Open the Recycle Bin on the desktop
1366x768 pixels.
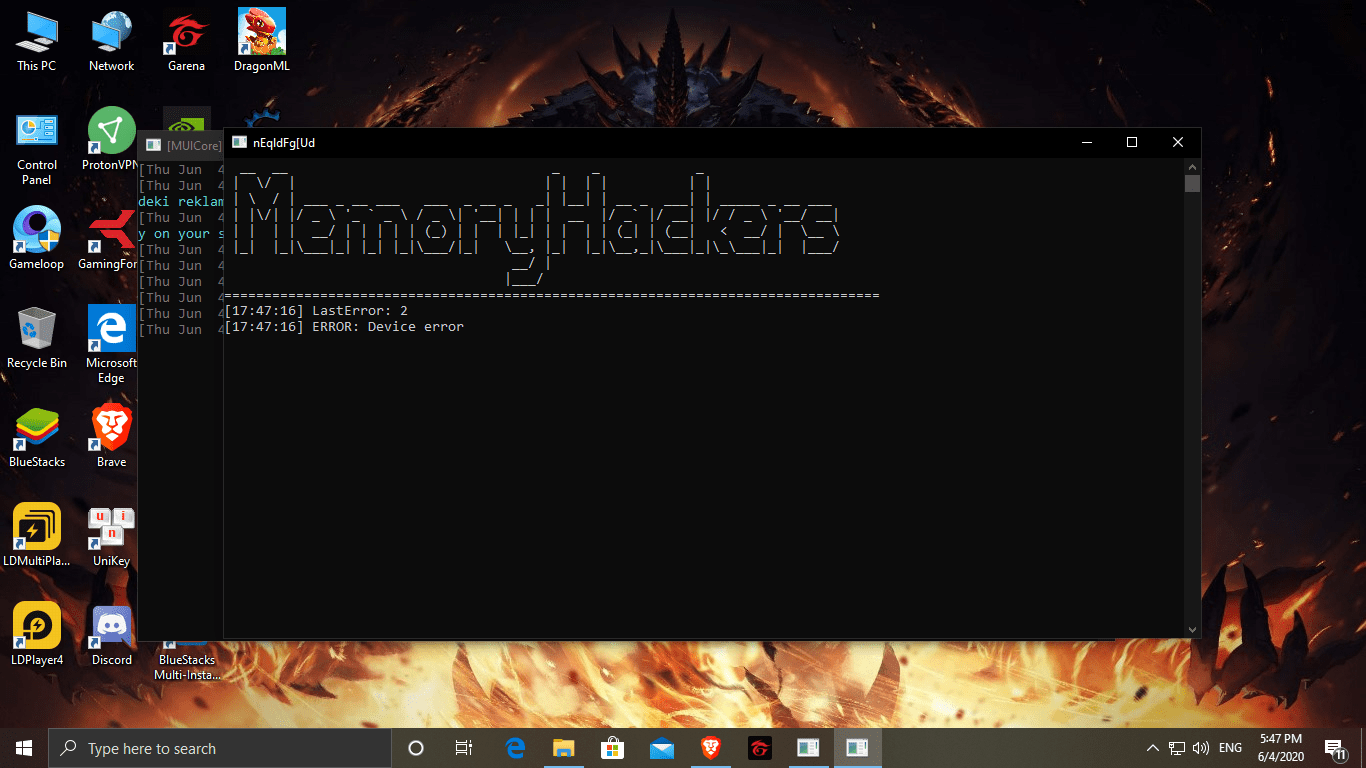37,338
